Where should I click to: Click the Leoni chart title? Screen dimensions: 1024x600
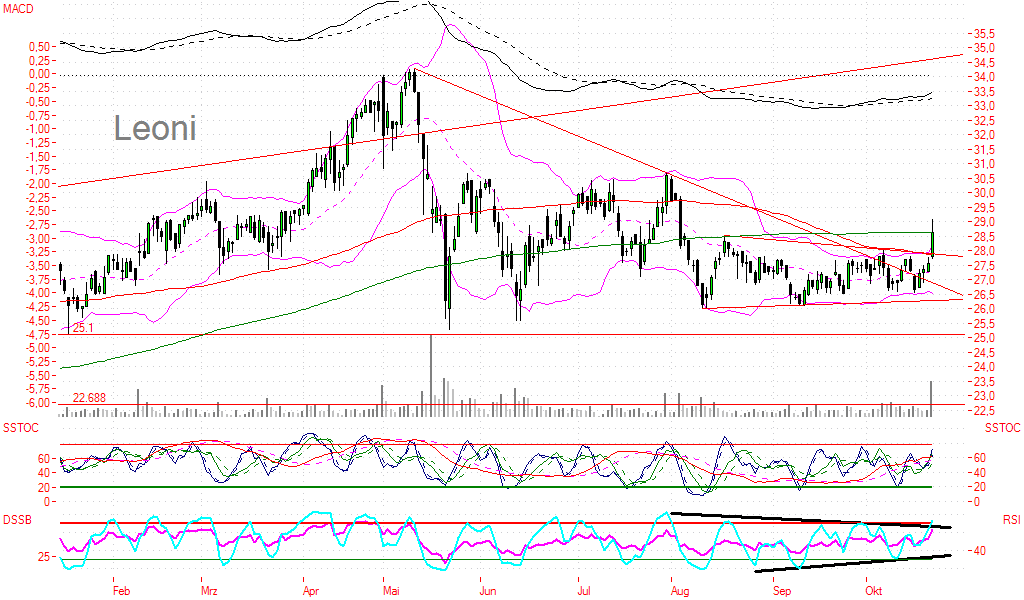[x=154, y=128]
